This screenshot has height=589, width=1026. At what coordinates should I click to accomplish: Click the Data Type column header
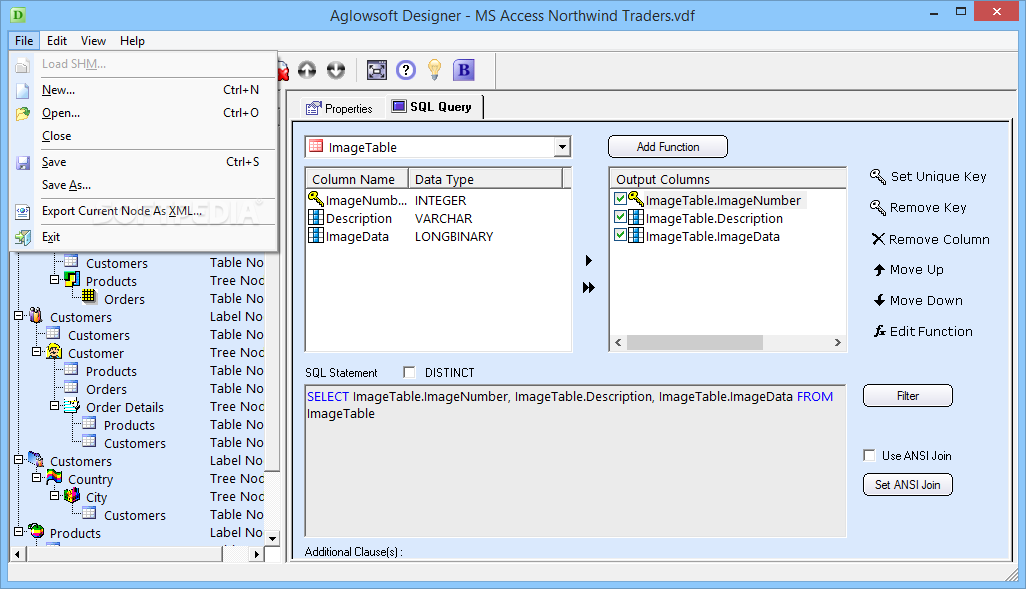click(x=485, y=179)
